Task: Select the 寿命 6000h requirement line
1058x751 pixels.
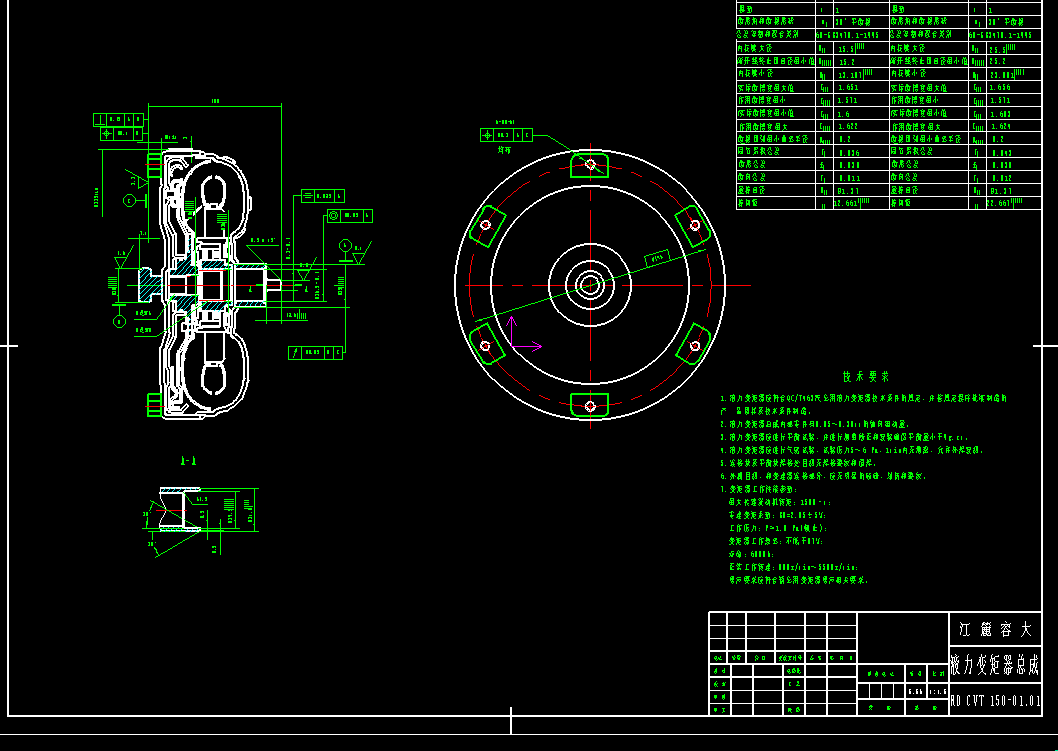Action: 751,554
